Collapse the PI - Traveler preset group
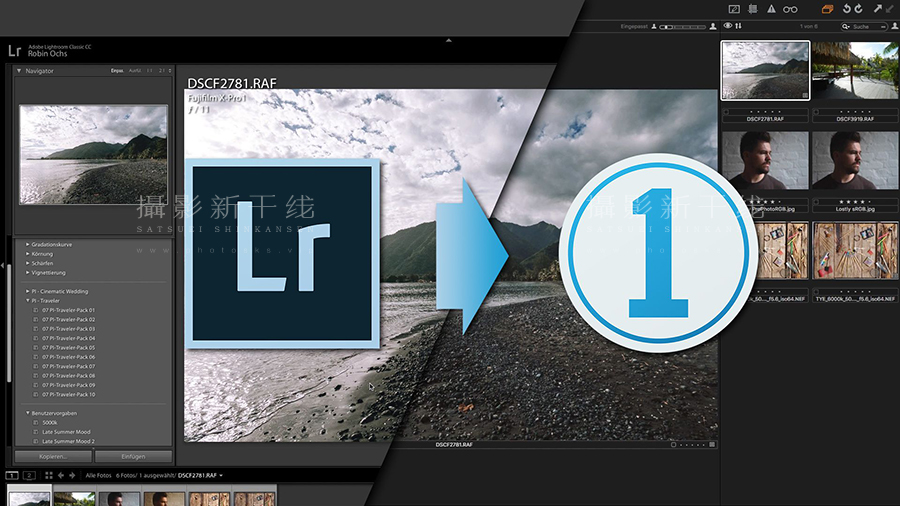Screen dimensions: 900x506 point(27,301)
